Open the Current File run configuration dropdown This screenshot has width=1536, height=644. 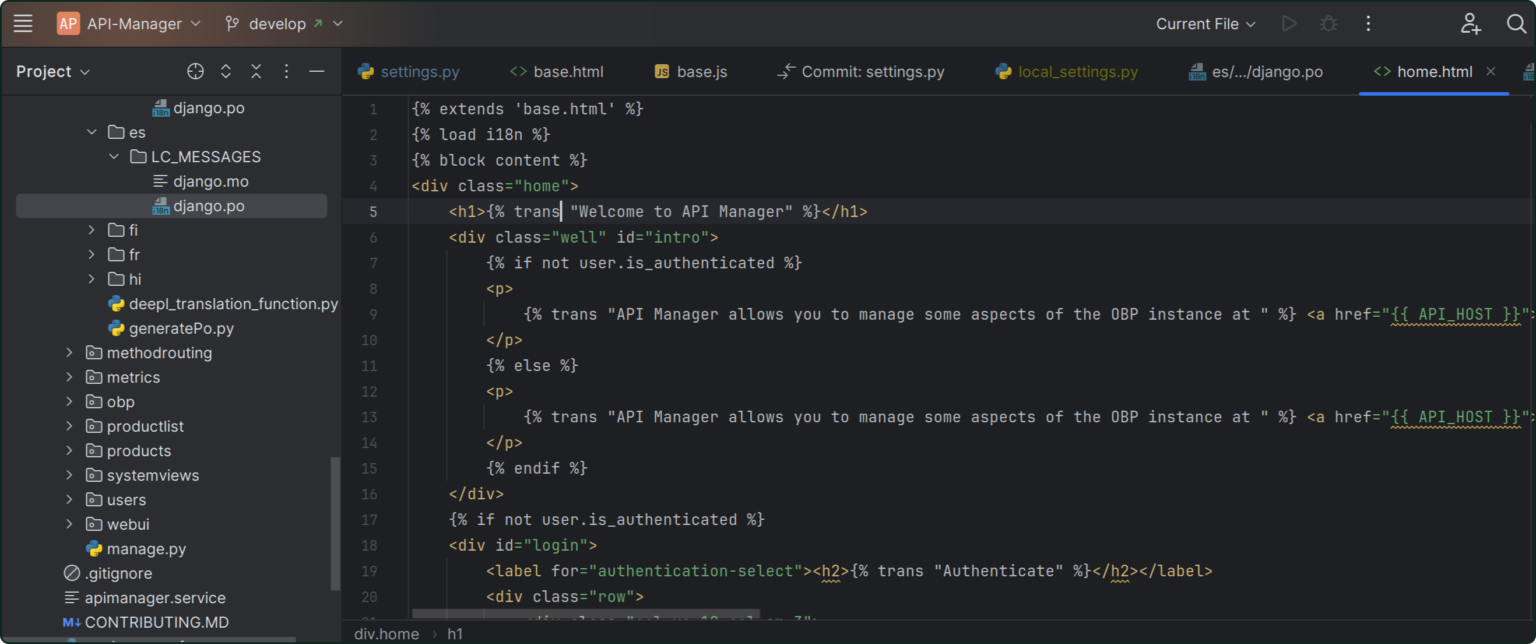click(x=1205, y=24)
